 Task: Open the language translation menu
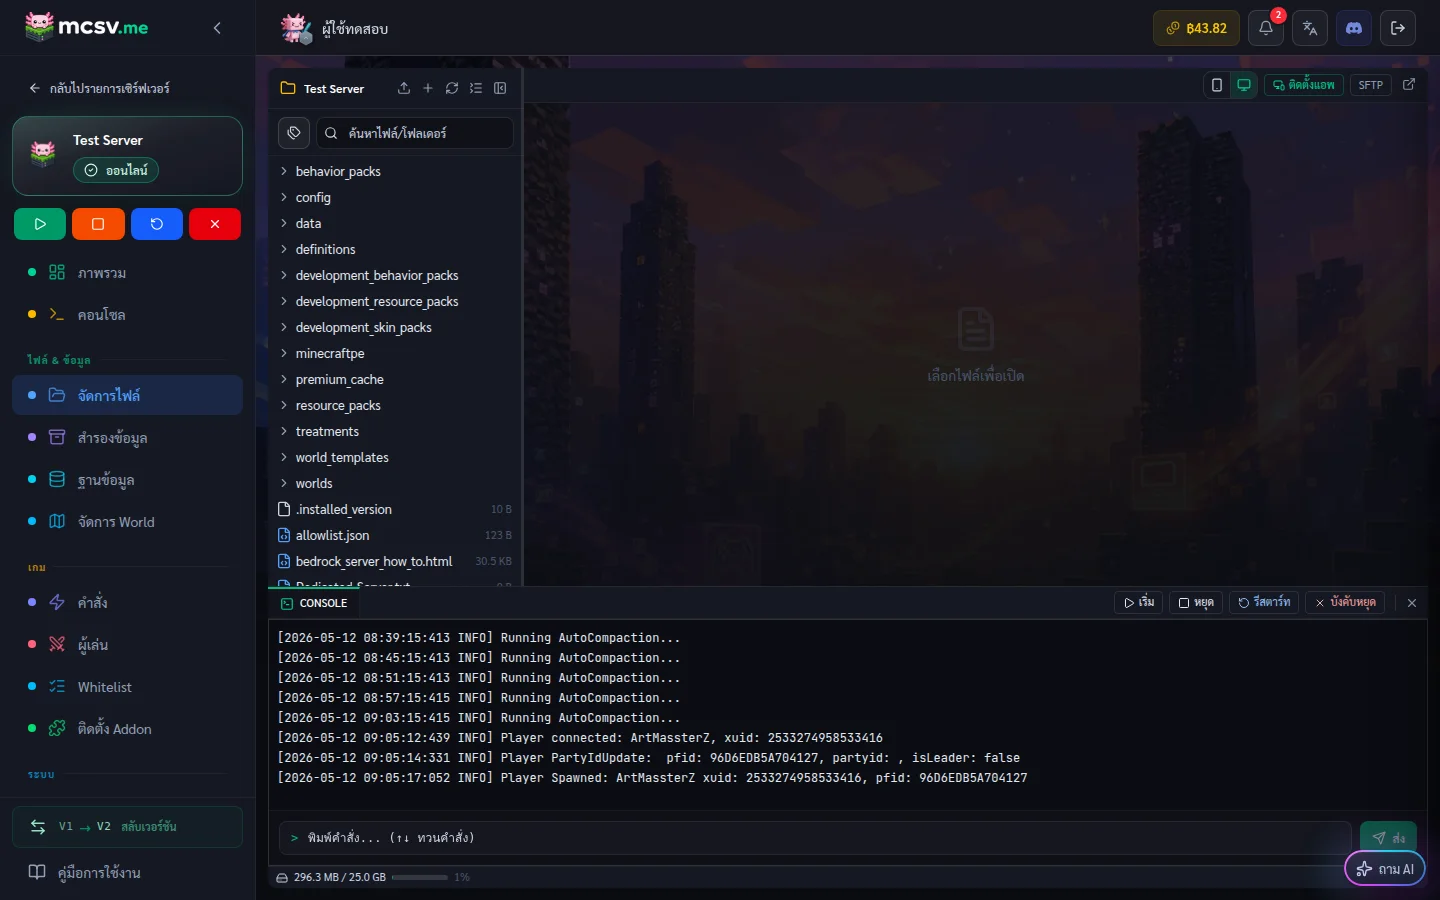[1310, 28]
